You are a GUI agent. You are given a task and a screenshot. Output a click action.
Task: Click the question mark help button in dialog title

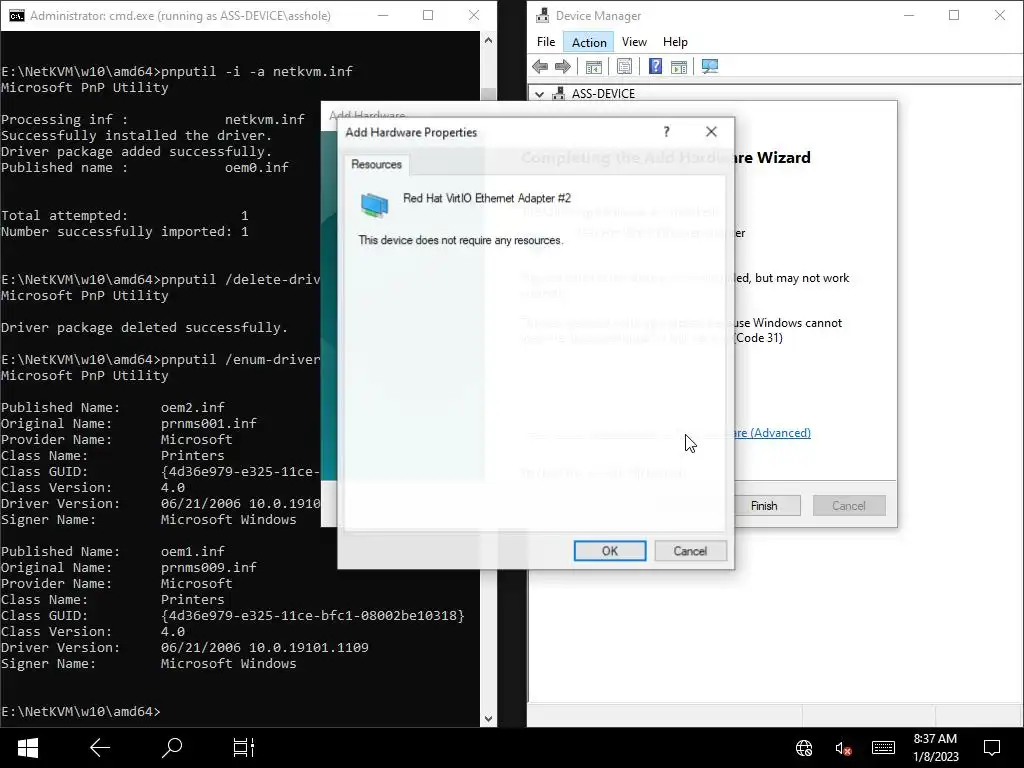point(666,132)
